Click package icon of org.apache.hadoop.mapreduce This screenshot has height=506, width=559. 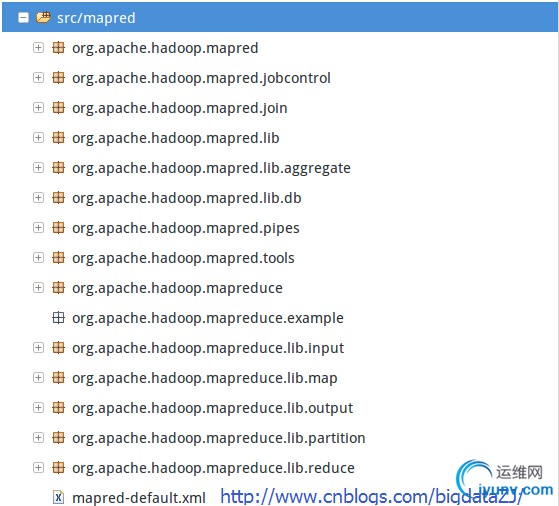58,287
